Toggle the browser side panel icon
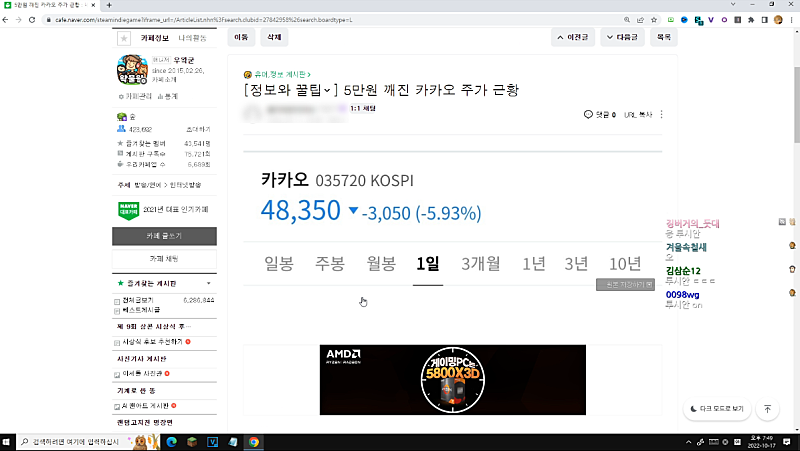 point(764,20)
